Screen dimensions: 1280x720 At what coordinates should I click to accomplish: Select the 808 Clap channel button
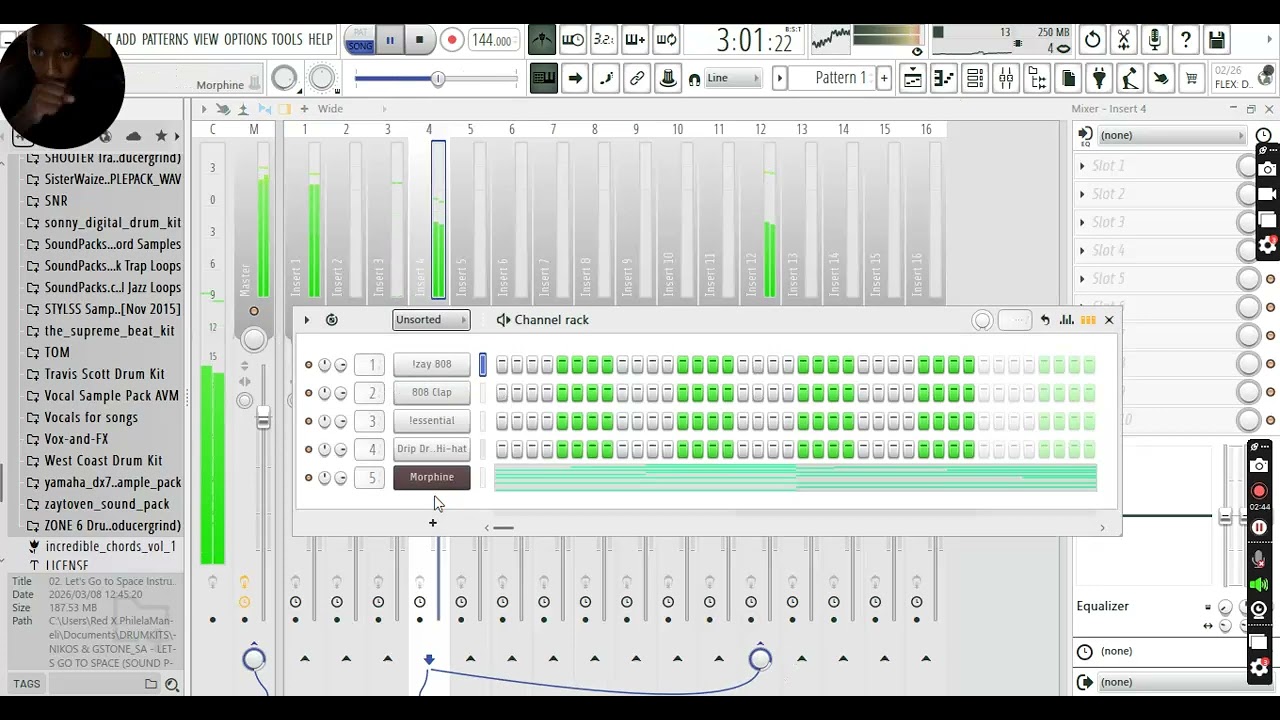pyautogui.click(x=432, y=393)
